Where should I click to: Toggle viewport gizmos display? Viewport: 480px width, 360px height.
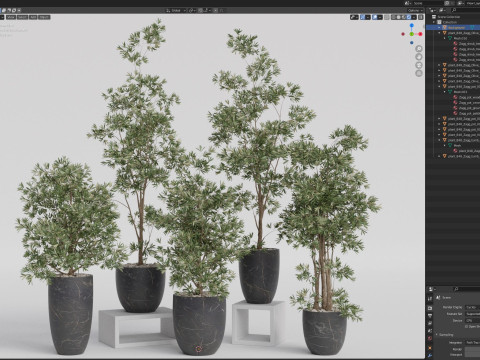click(363, 17)
